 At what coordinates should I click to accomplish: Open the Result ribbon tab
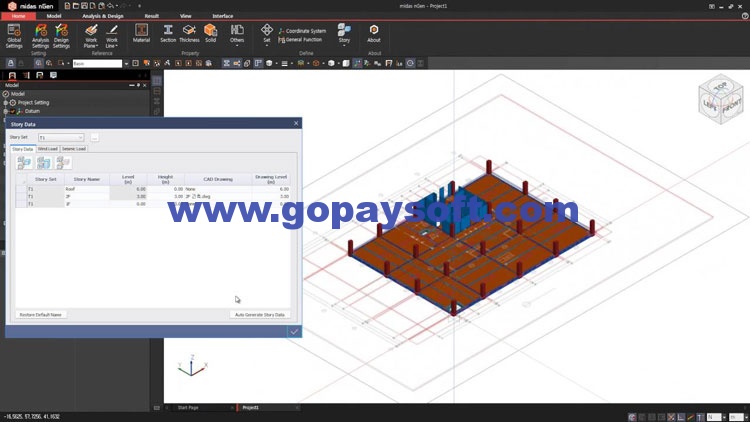(x=152, y=16)
